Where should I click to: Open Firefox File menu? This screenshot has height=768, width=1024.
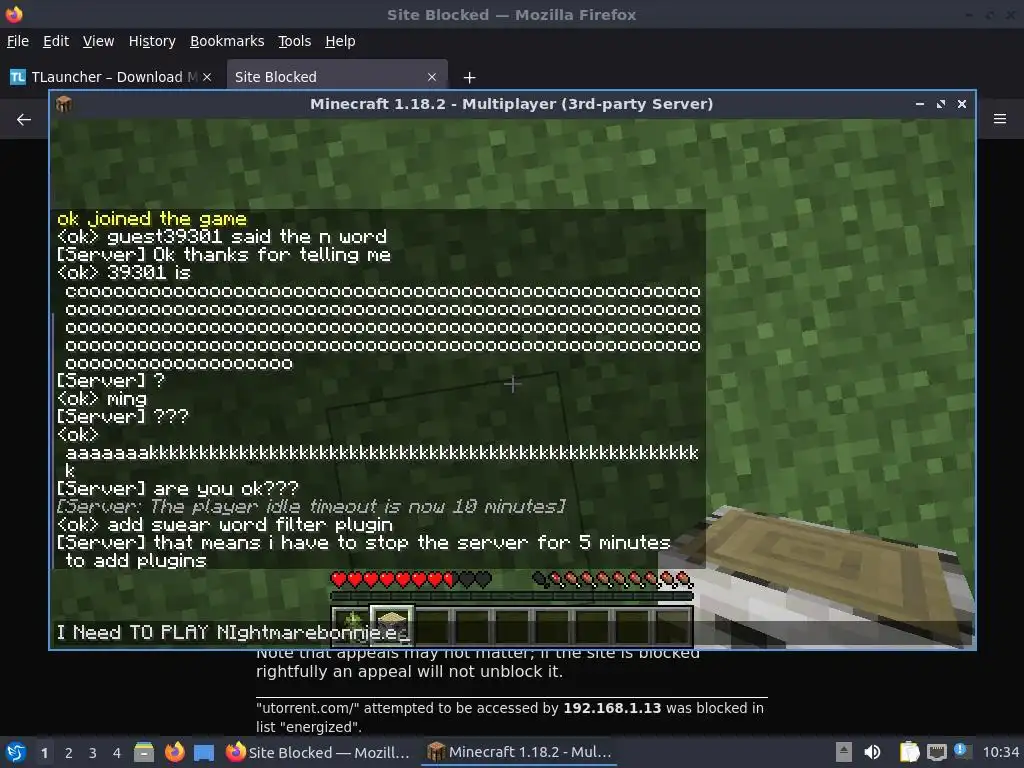pos(18,41)
